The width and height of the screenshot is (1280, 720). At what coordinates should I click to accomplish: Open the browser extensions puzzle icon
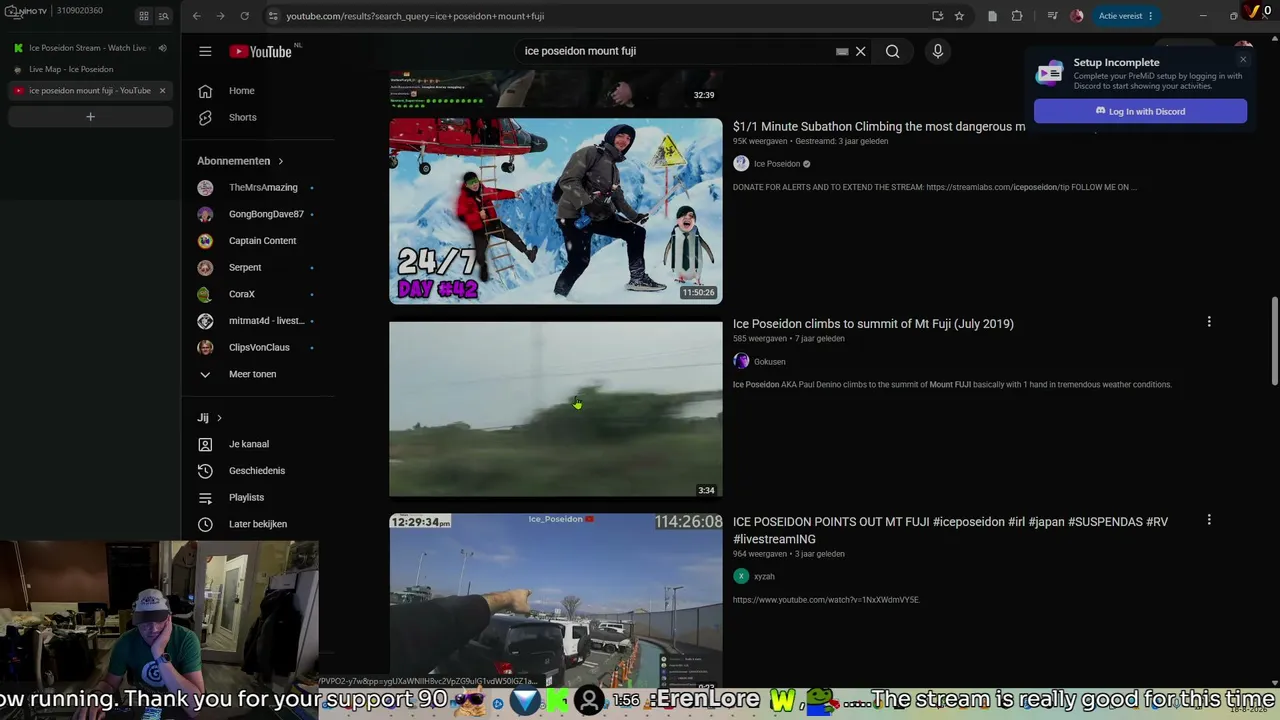[1017, 16]
